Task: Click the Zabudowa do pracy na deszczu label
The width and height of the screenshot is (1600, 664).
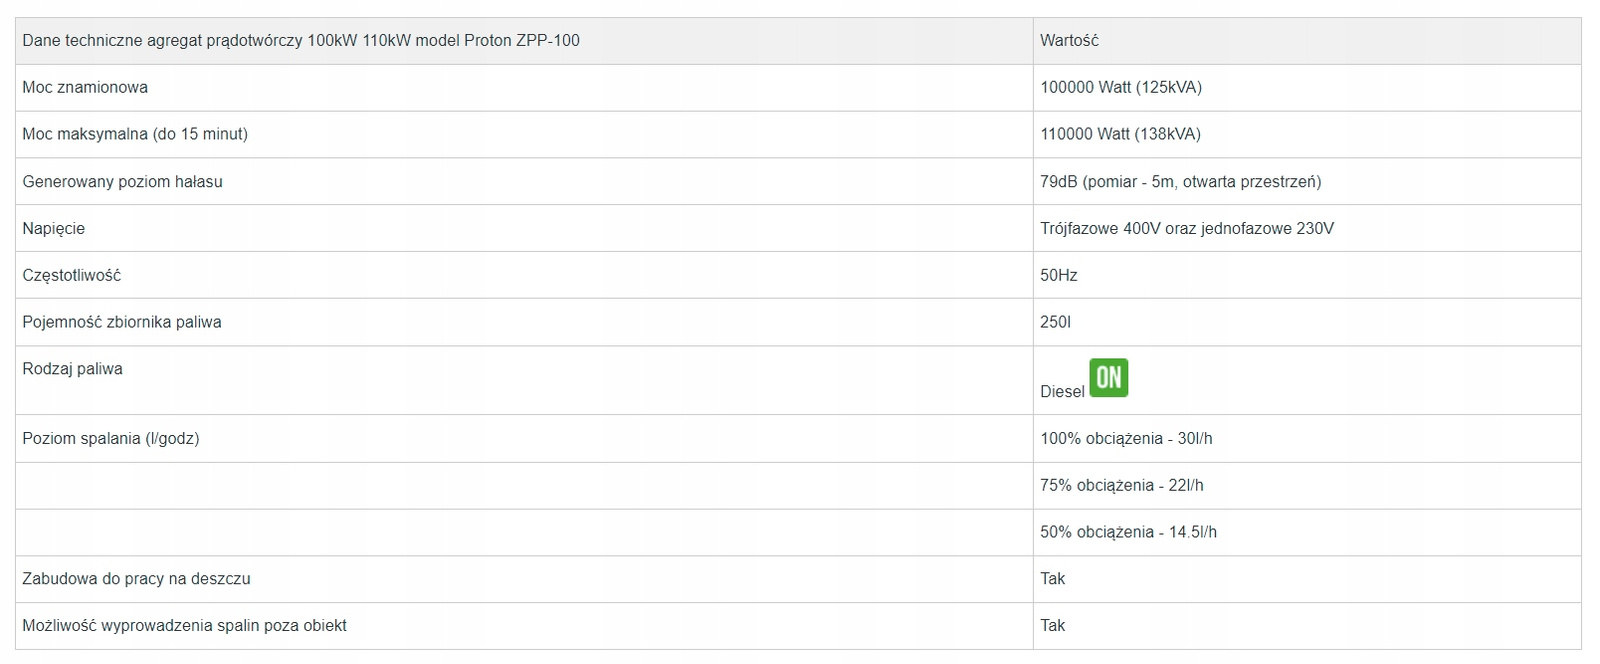Action: (x=136, y=579)
